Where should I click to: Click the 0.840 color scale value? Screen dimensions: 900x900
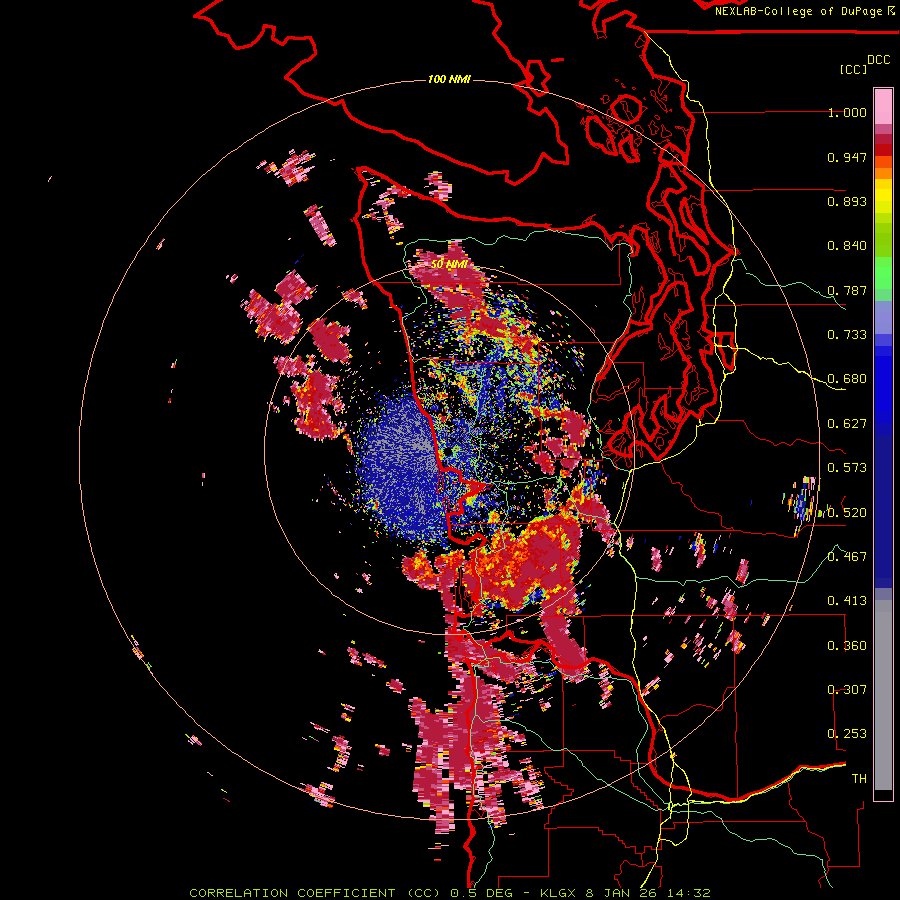pos(847,246)
